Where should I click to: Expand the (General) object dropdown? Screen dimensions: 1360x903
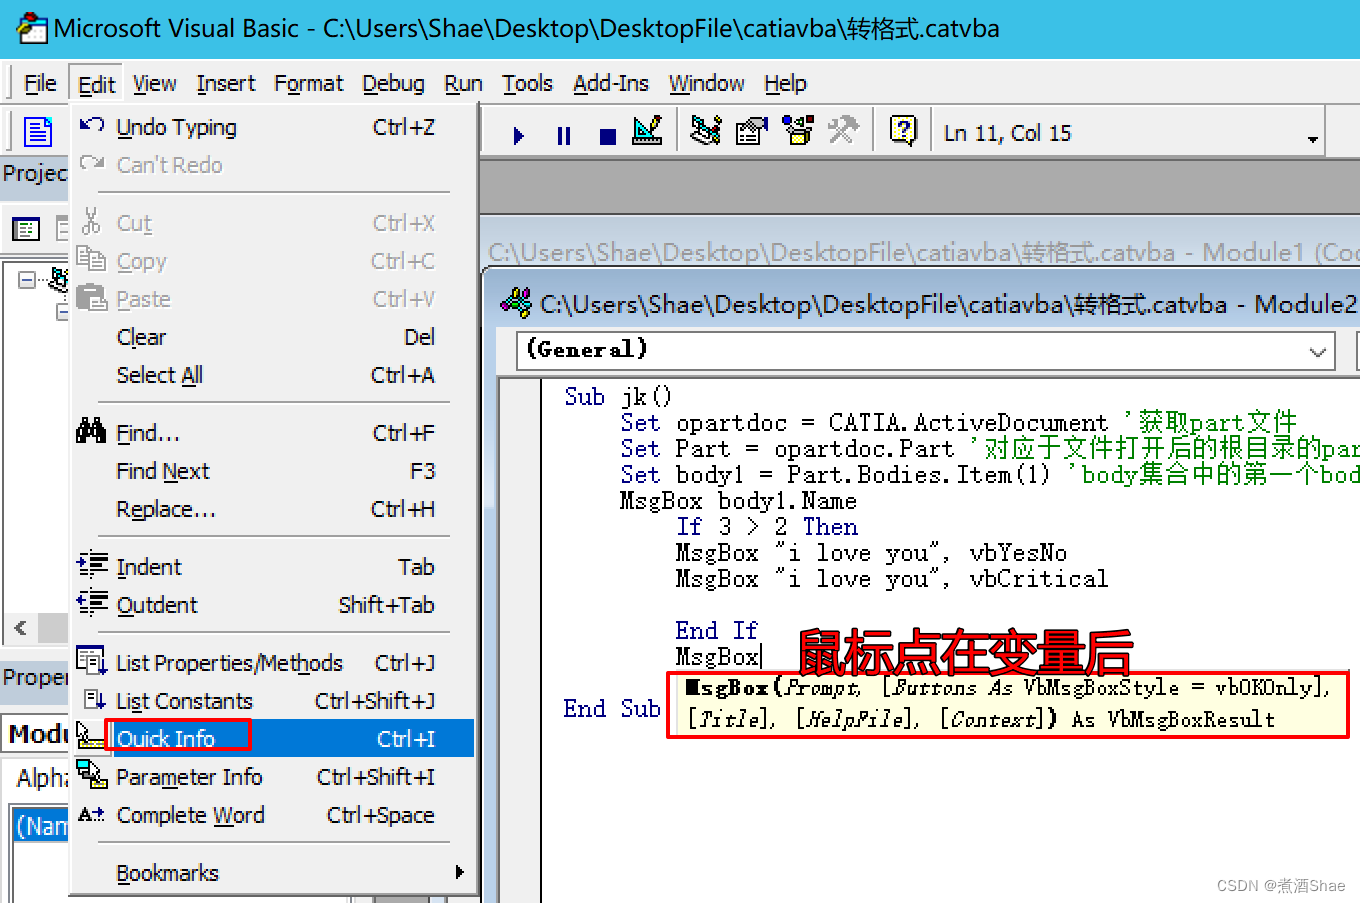point(1317,351)
